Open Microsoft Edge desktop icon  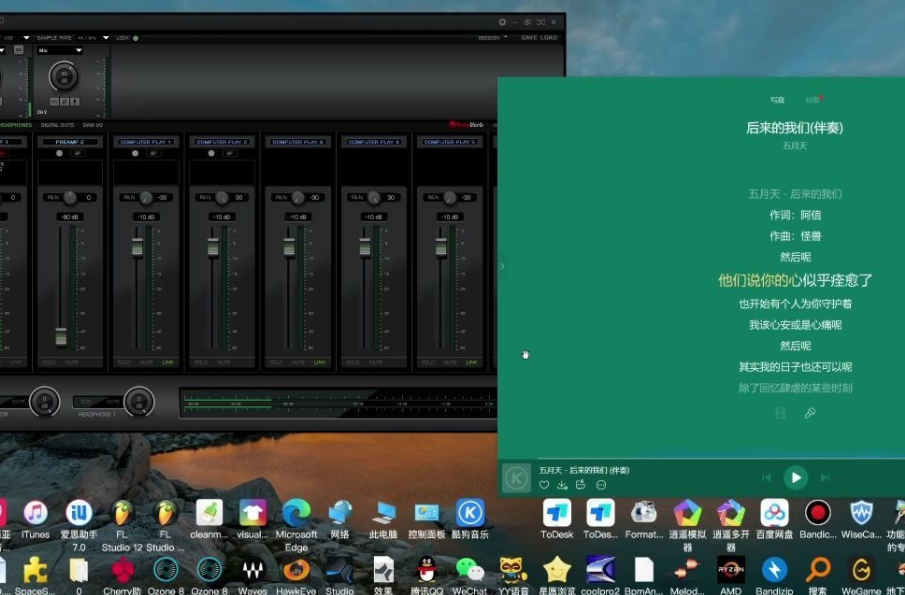coord(296,526)
